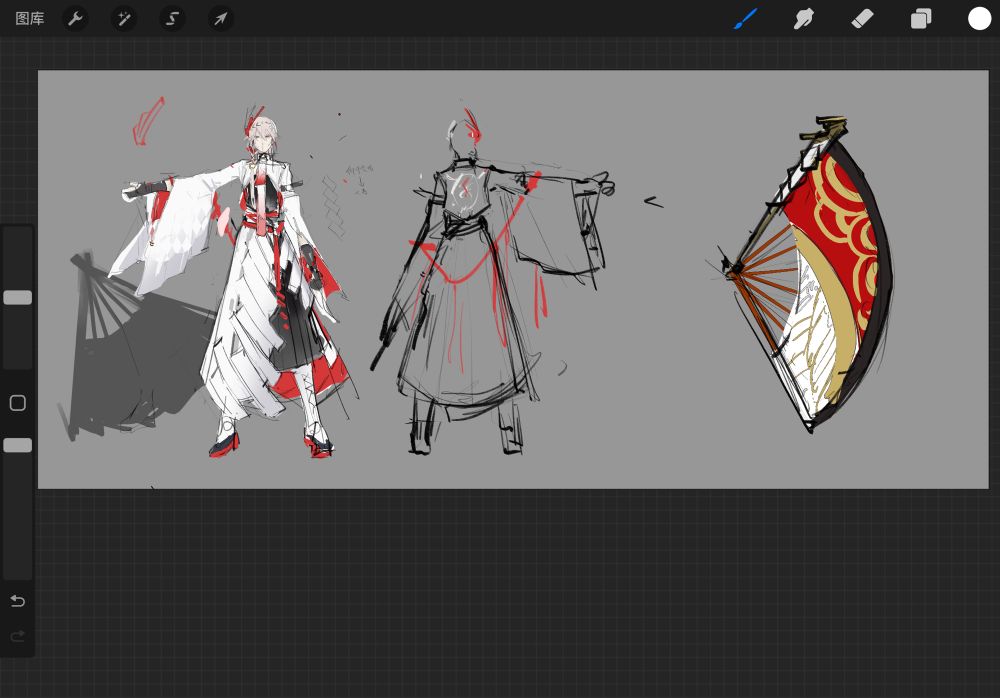Open the Actions wrench menu

[x=75, y=19]
